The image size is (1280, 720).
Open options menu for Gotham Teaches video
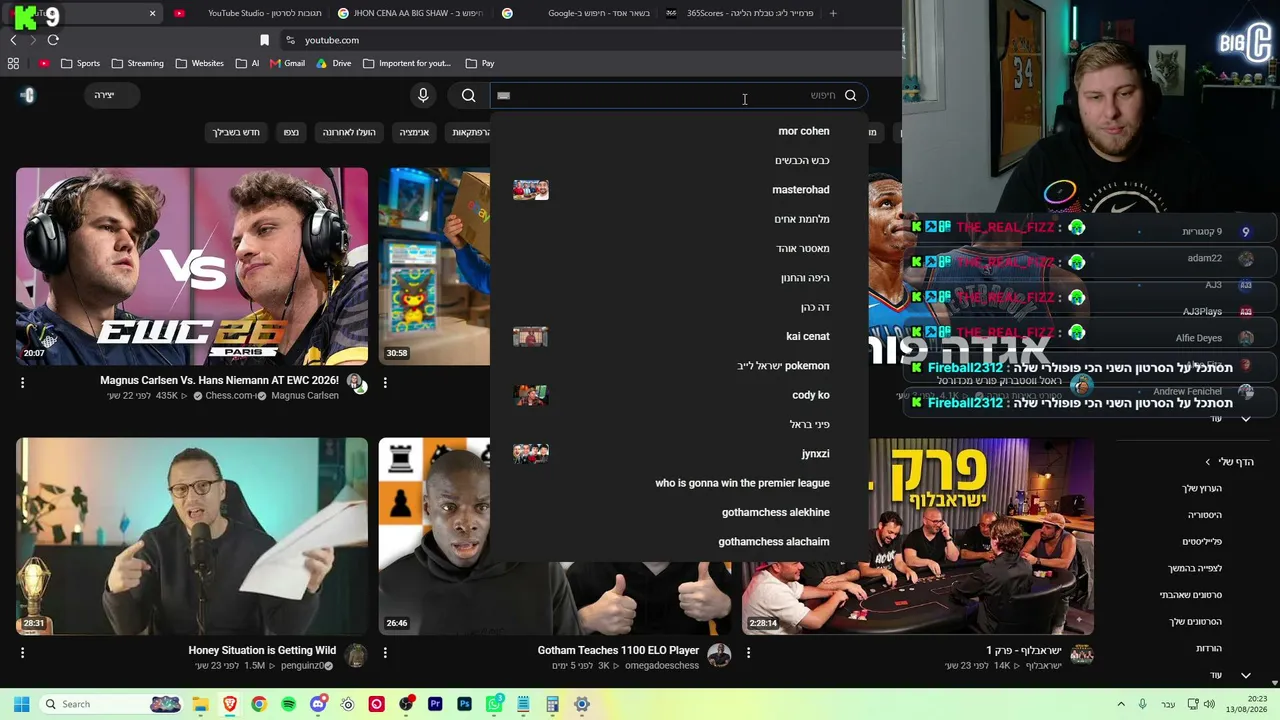pos(385,652)
